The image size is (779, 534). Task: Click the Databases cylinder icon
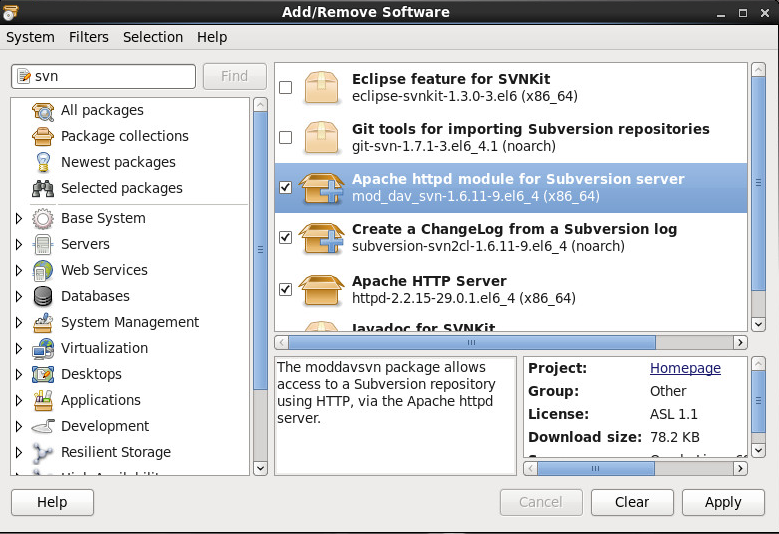pos(43,297)
